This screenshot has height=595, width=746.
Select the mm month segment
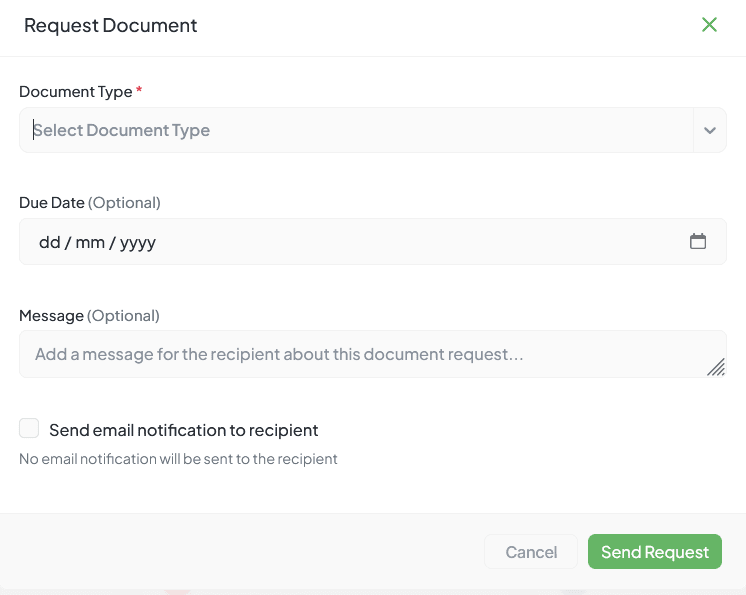point(90,242)
